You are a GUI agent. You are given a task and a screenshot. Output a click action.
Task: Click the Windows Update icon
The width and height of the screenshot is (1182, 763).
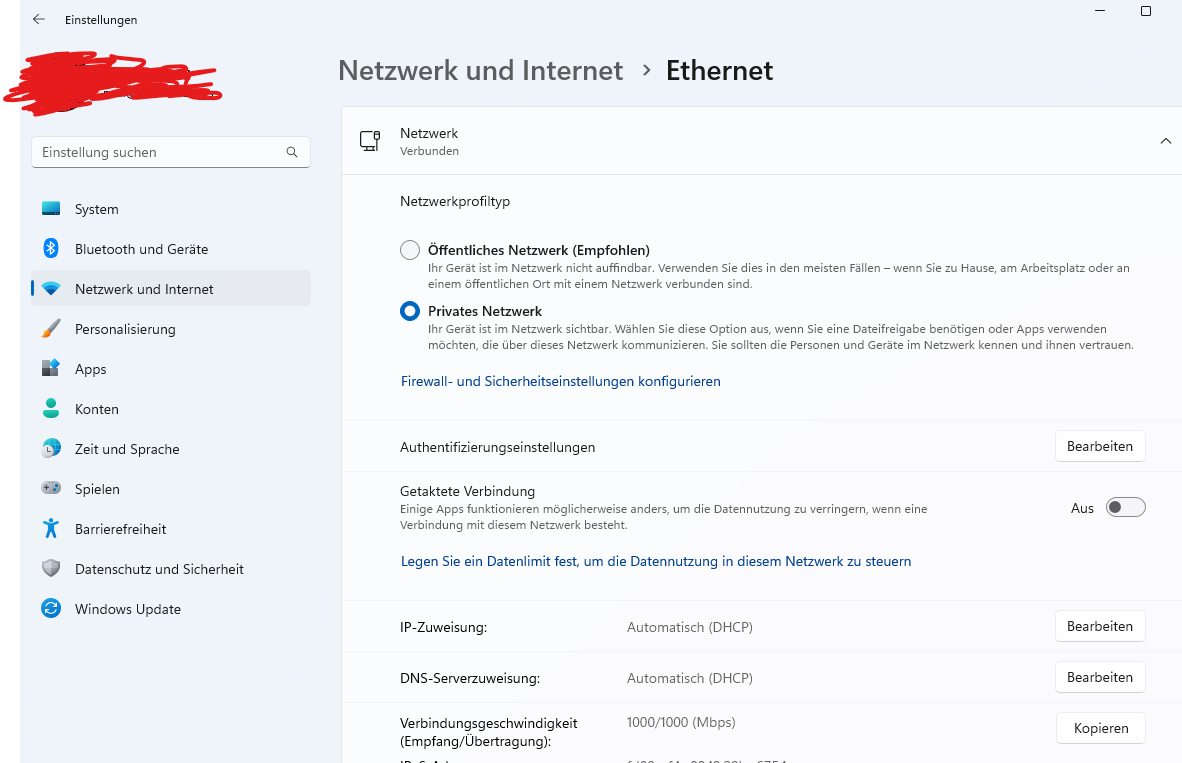[51, 609]
